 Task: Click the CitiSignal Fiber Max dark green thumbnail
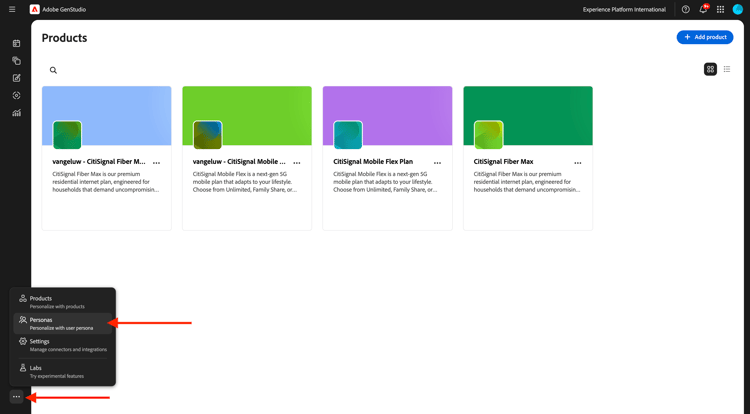click(x=528, y=116)
